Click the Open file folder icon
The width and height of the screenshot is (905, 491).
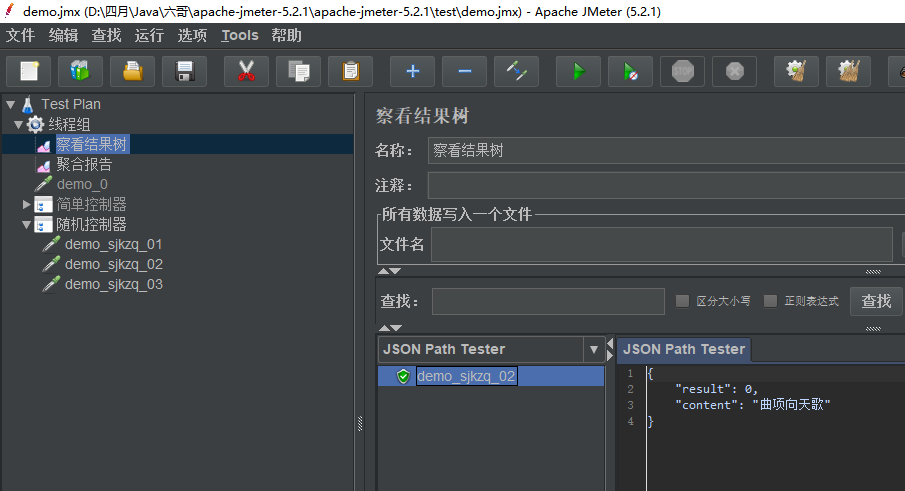(133, 72)
